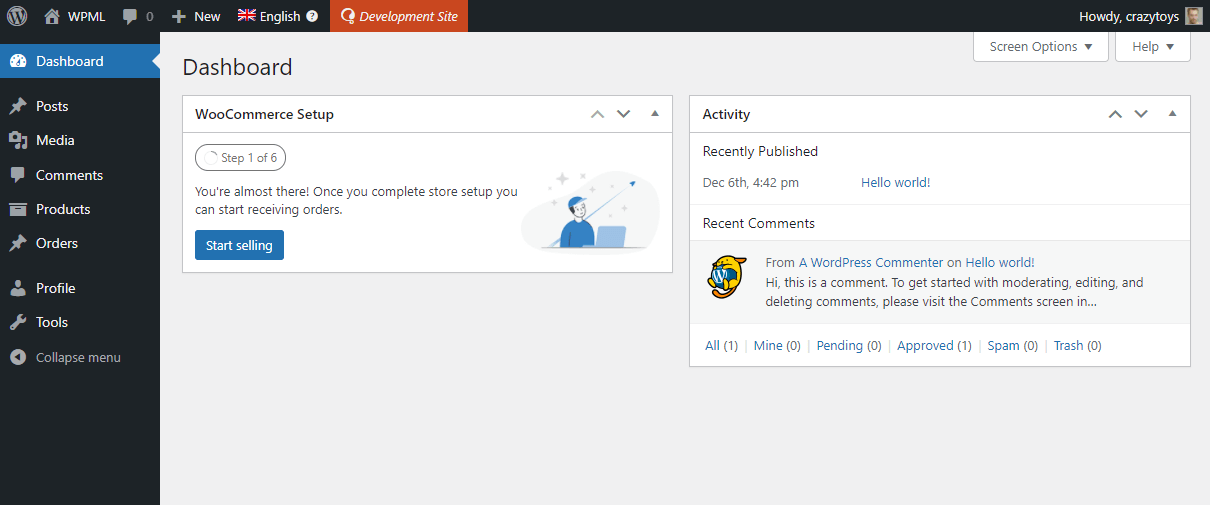The width and height of the screenshot is (1210, 505).
Task: Click the Wapuu commenter avatar
Action: tap(727, 277)
